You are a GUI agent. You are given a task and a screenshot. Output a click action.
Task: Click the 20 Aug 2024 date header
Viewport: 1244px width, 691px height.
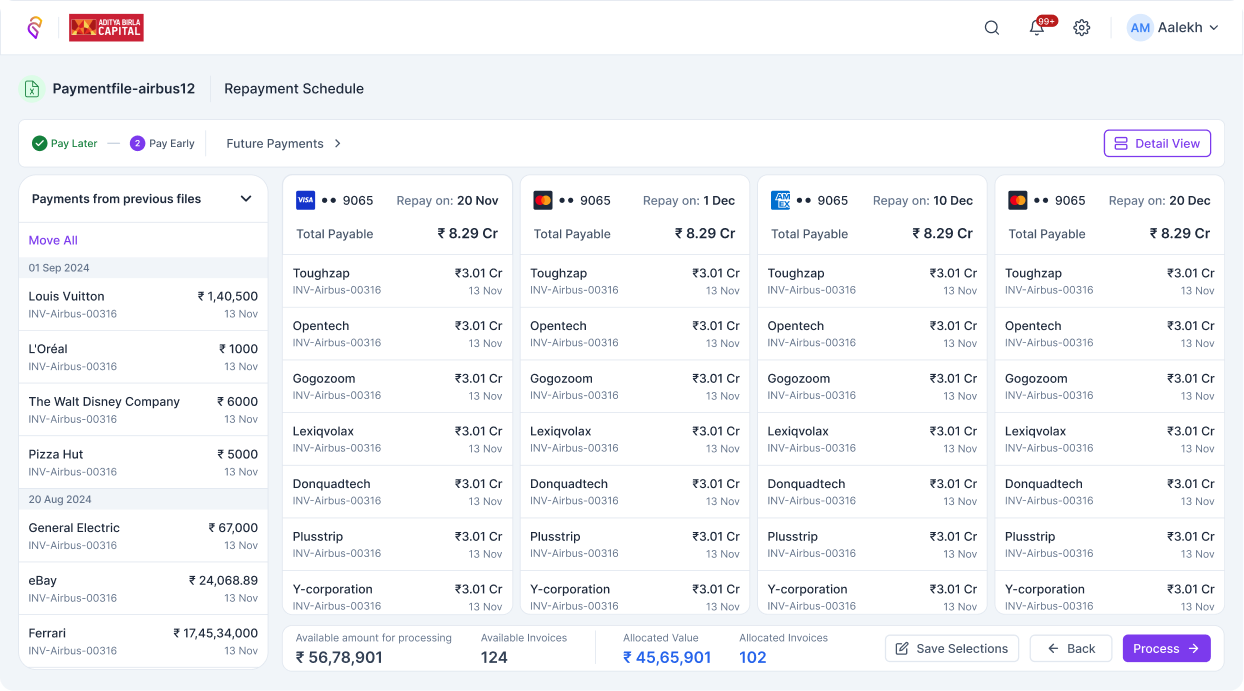[143, 499]
